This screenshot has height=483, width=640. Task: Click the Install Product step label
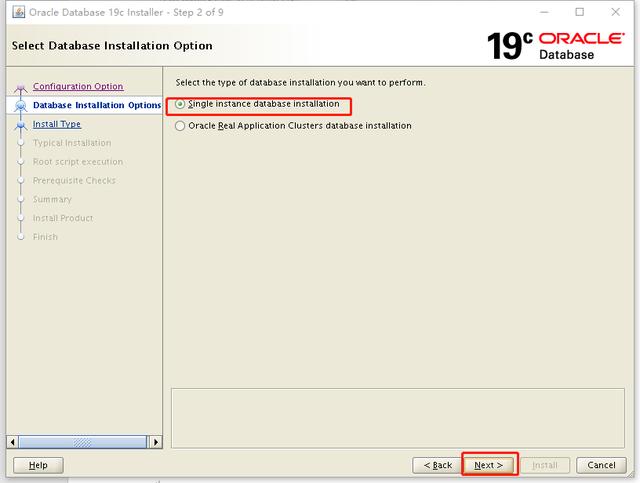click(x=63, y=218)
